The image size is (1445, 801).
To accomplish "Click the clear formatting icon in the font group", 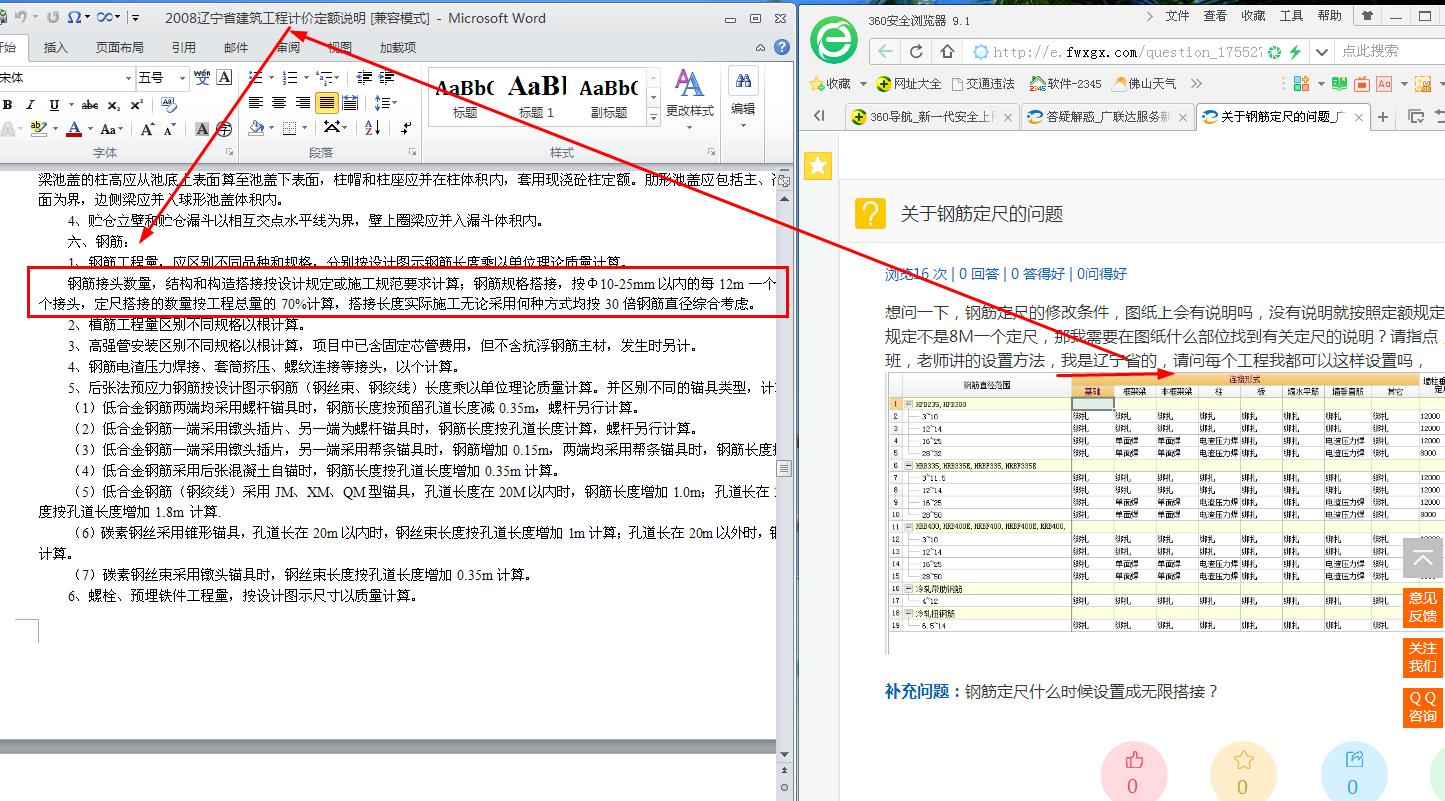I will coord(169,105).
